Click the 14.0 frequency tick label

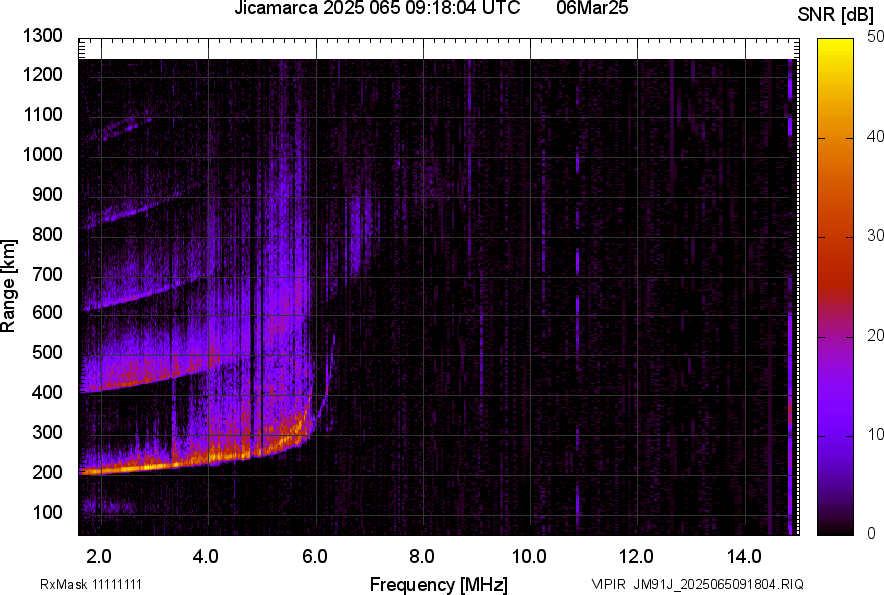(x=744, y=555)
